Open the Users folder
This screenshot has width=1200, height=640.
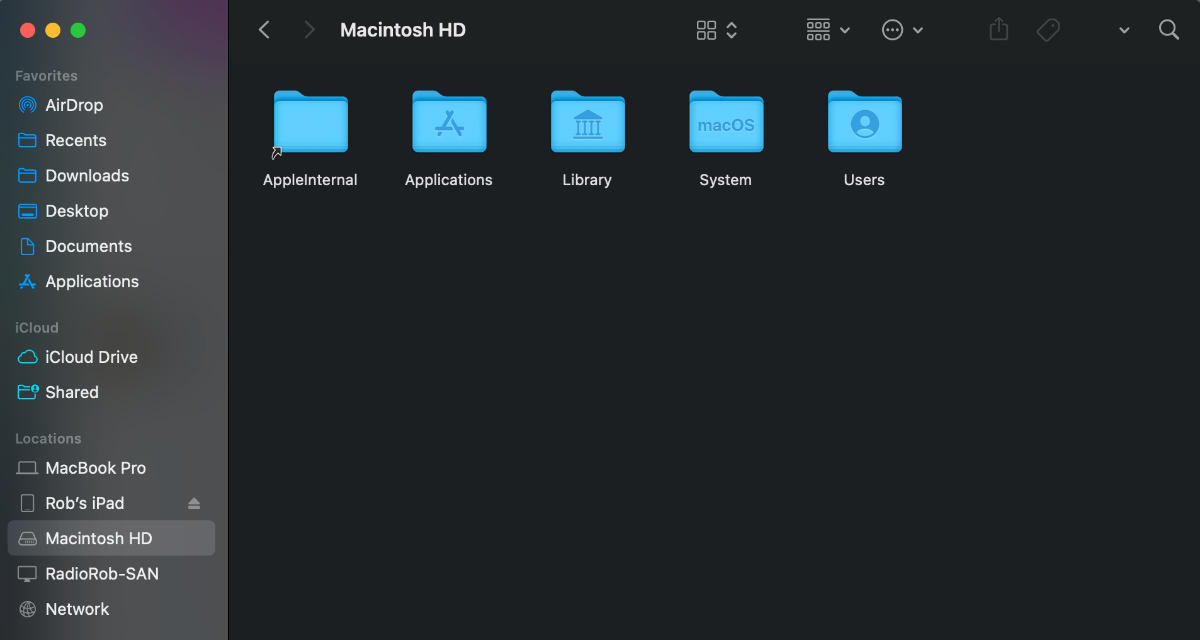[x=864, y=122]
